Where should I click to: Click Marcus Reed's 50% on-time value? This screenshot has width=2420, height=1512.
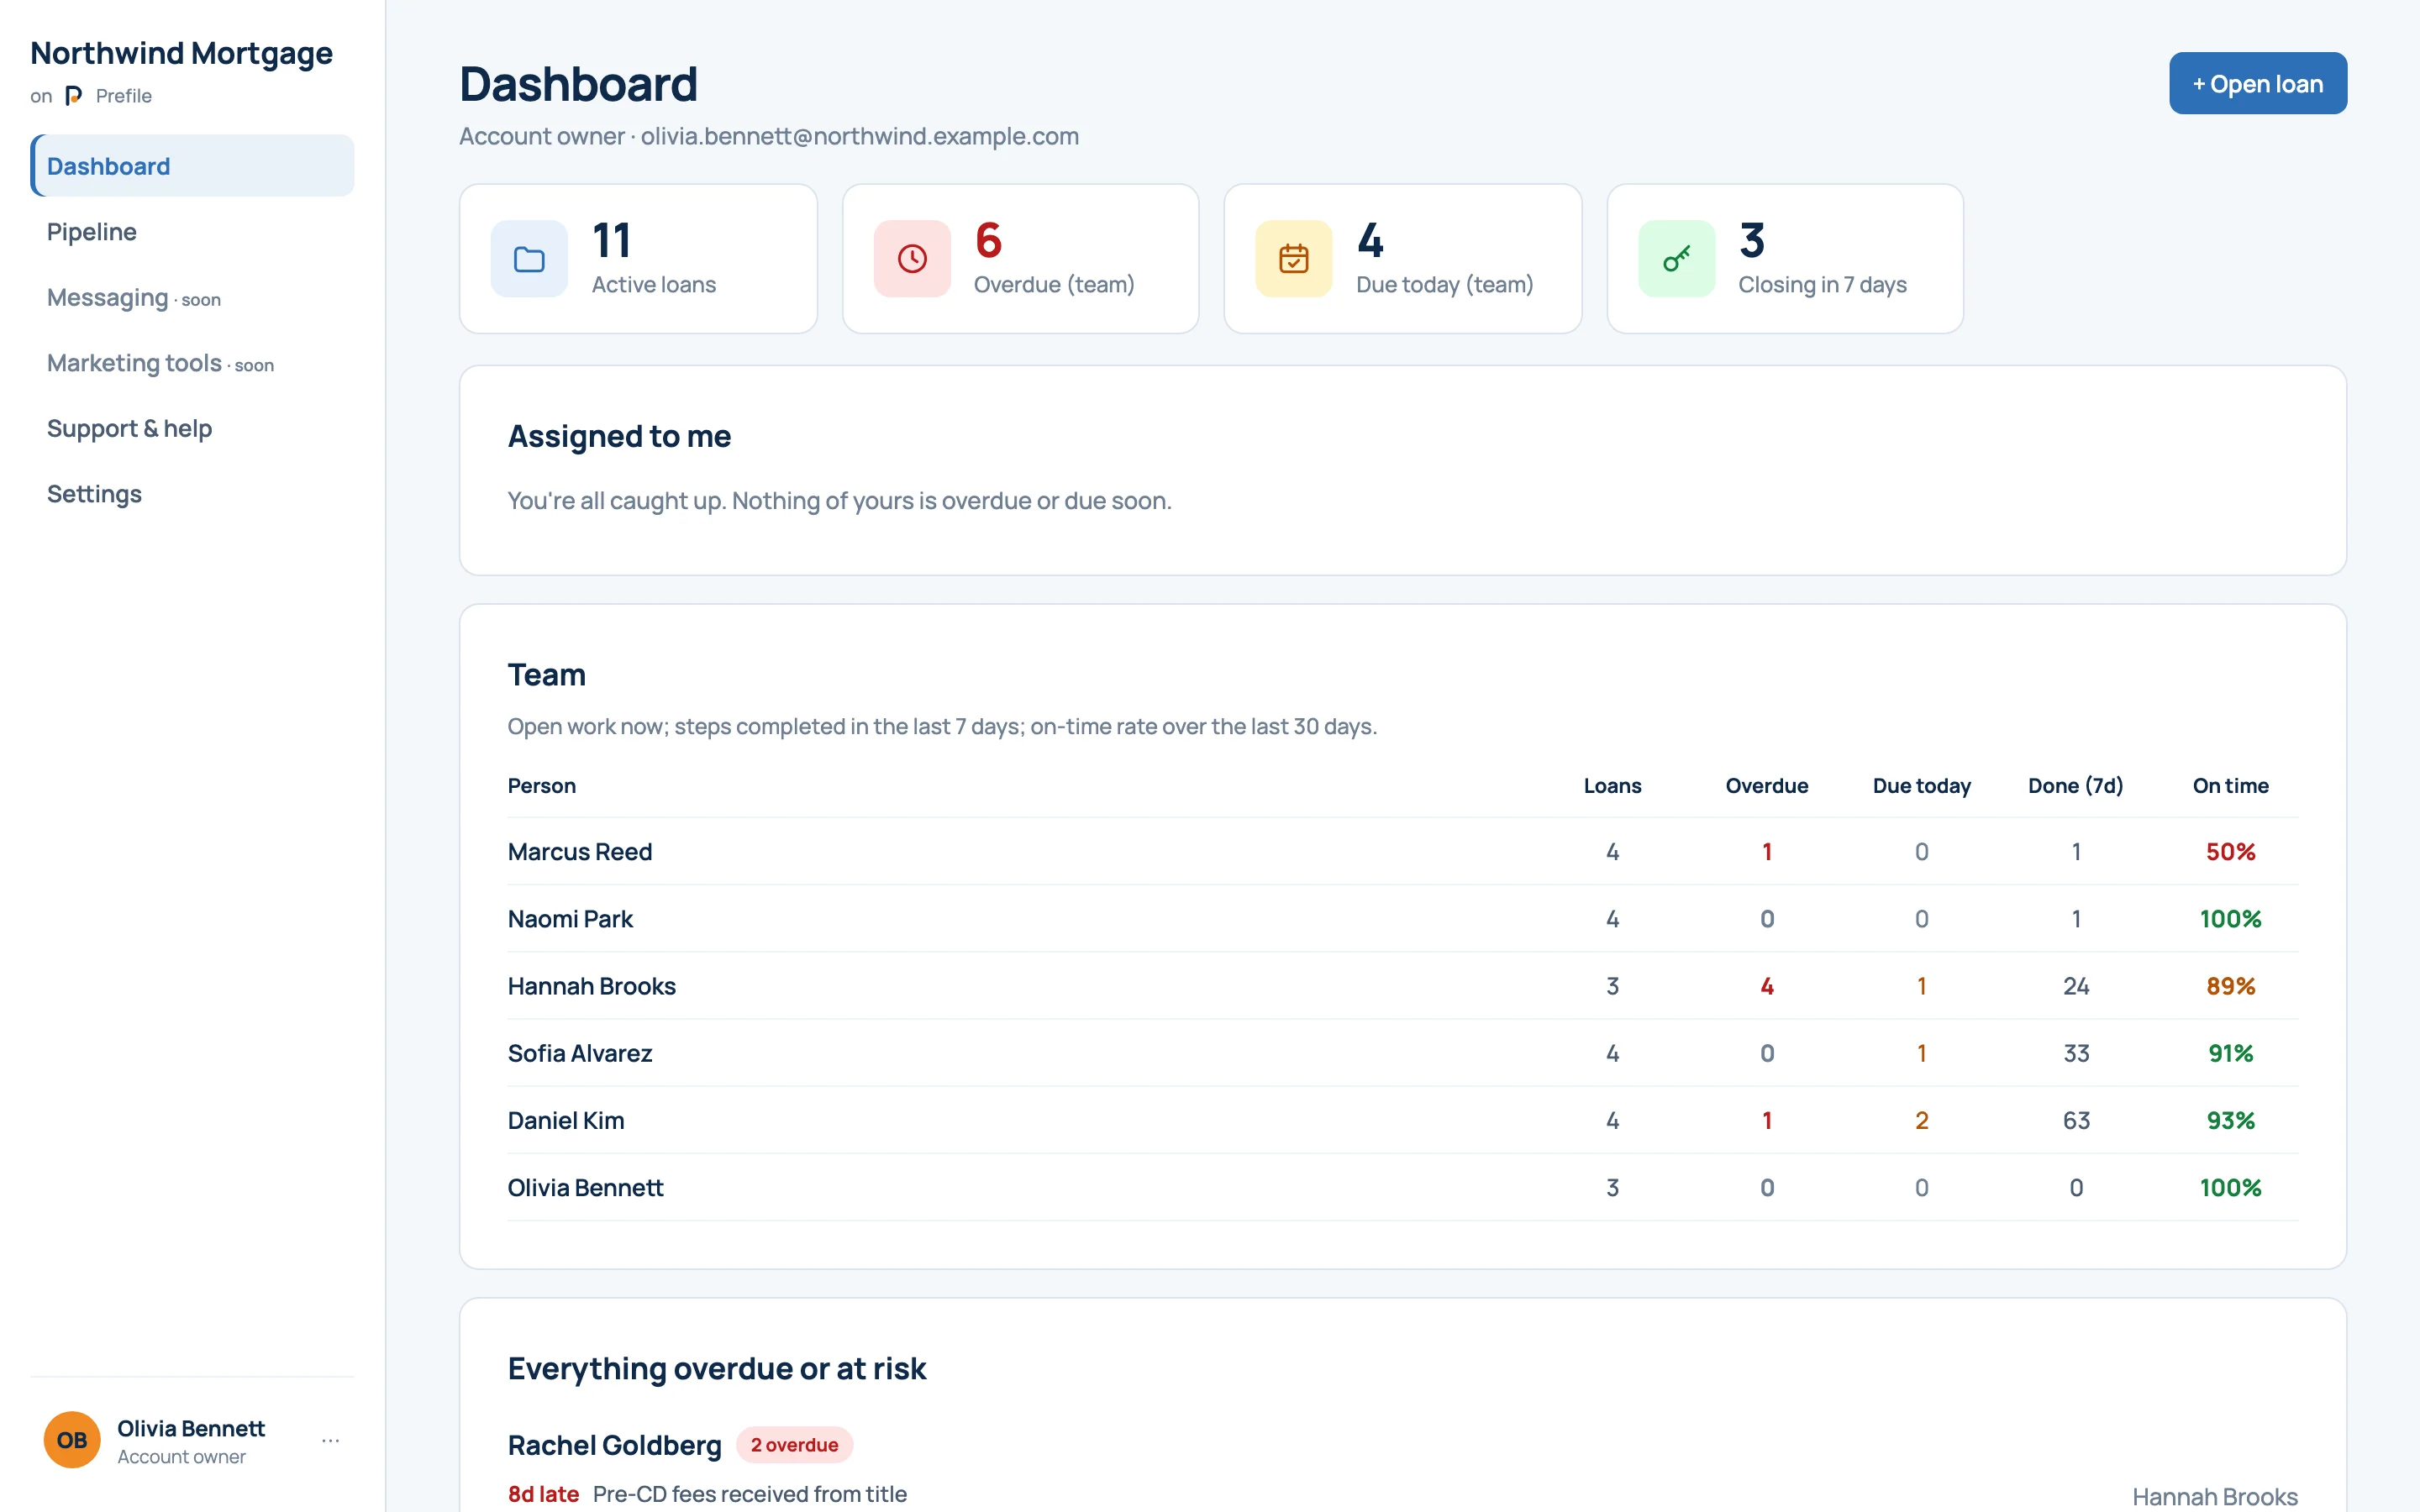point(2231,852)
